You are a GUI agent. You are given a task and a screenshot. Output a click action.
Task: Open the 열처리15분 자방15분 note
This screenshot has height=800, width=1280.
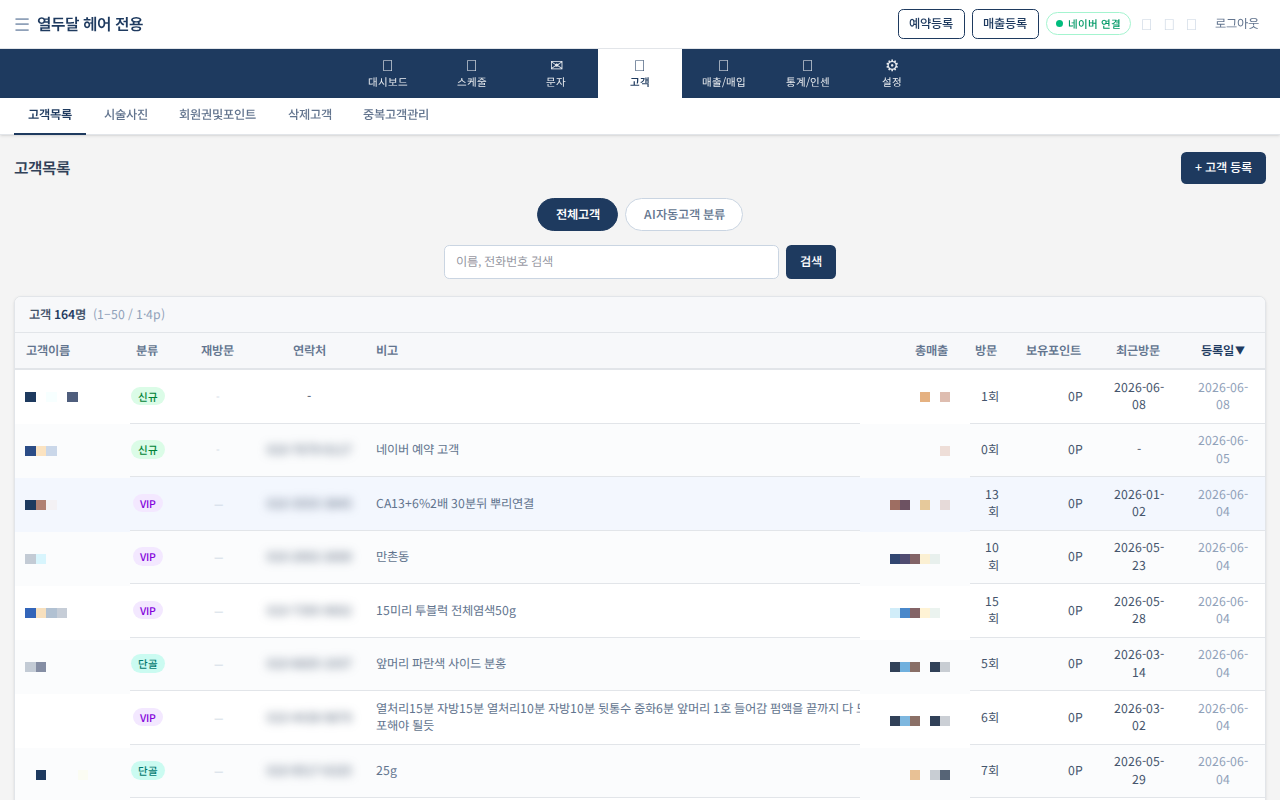[x=618, y=717]
